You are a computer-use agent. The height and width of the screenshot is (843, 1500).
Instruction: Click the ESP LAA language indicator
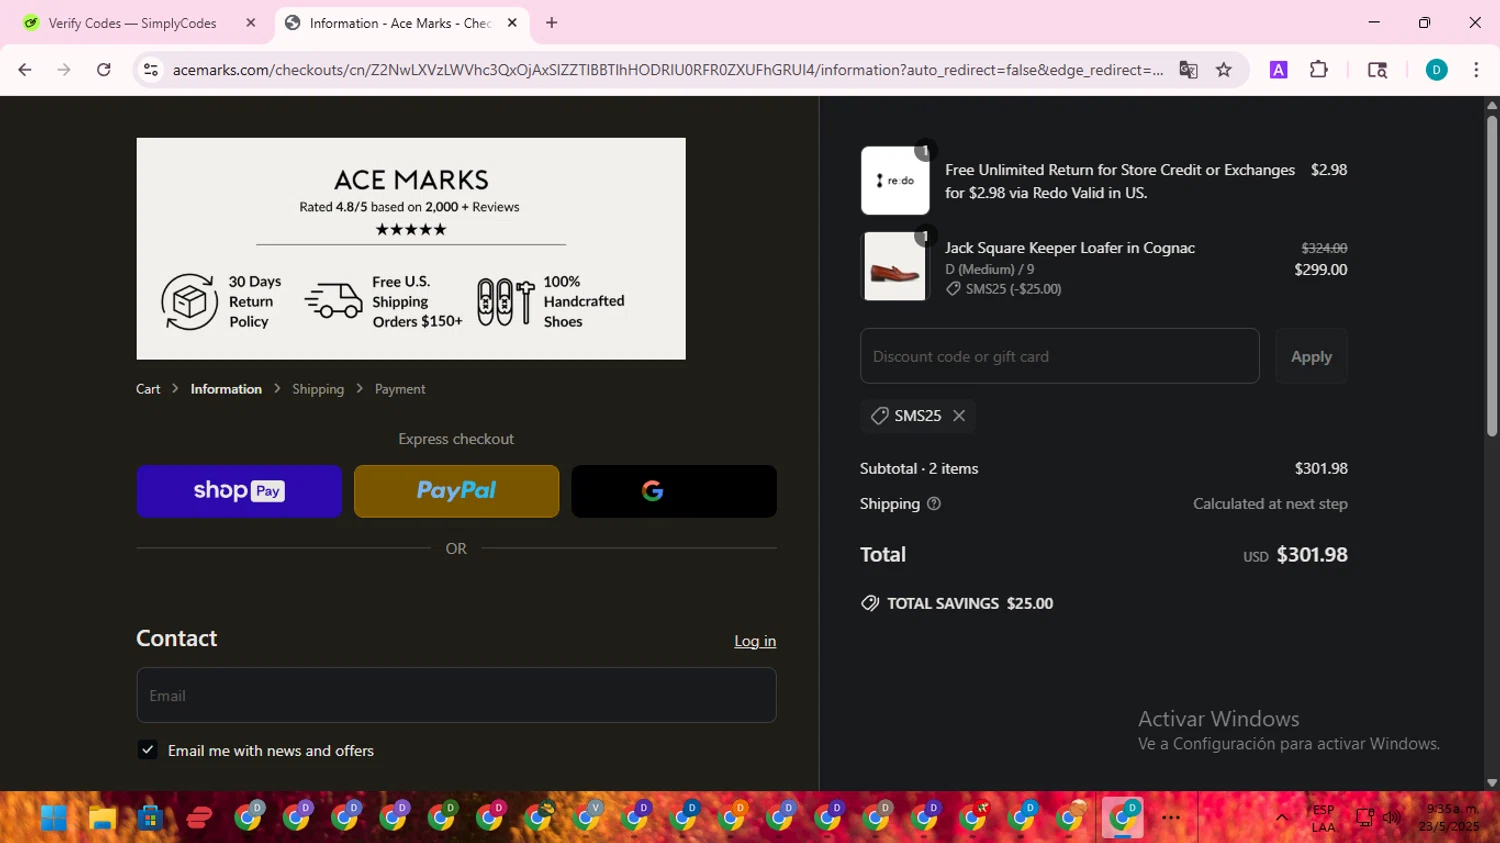coord(1323,818)
